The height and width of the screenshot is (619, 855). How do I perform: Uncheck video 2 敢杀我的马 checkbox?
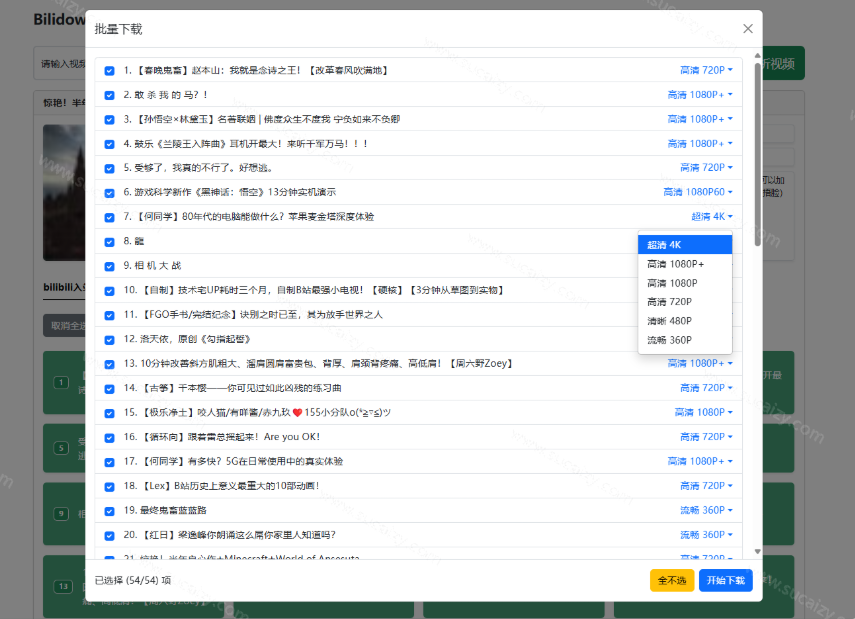[x=110, y=95]
